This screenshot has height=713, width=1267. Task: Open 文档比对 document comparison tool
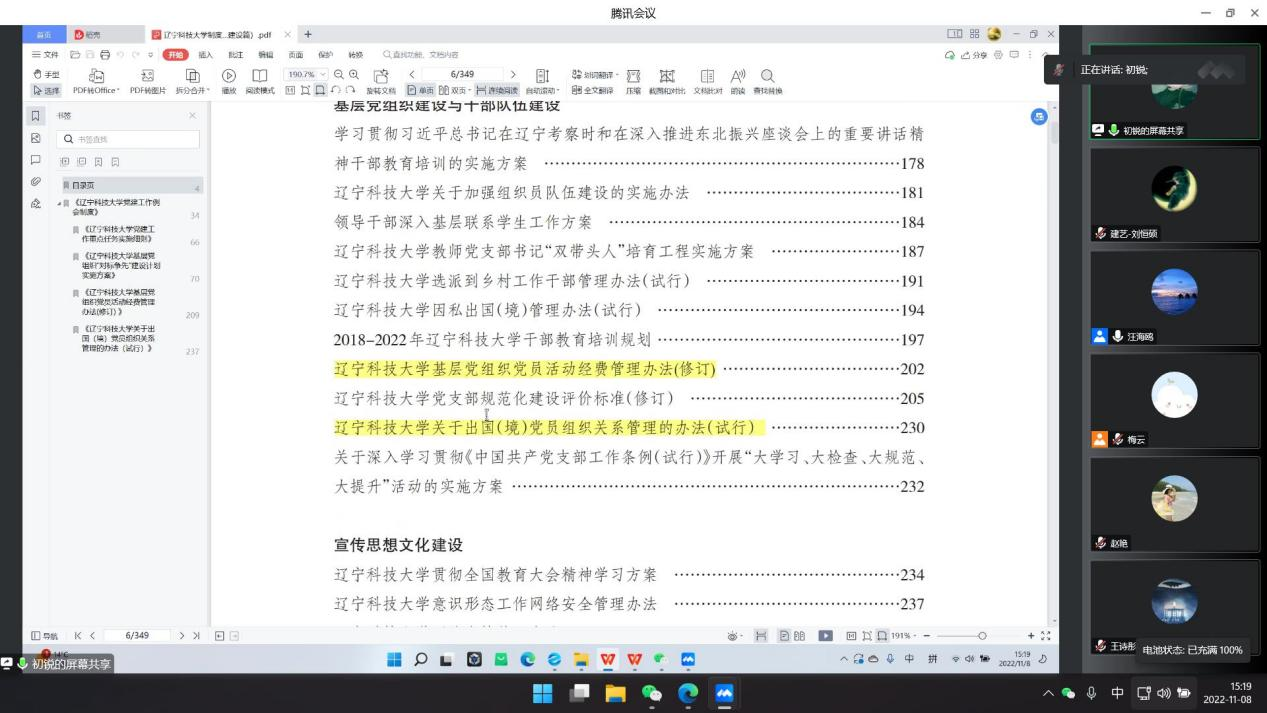click(707, 82)
